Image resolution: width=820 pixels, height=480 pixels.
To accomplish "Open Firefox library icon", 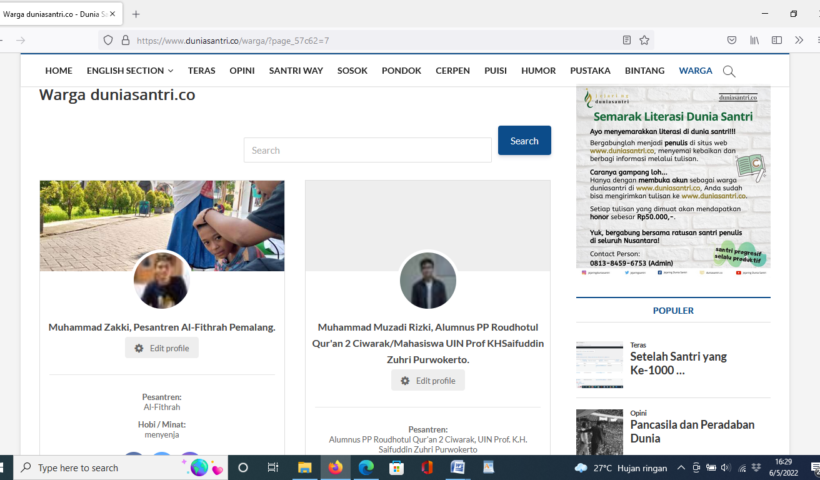I will (x=755, y=40).
